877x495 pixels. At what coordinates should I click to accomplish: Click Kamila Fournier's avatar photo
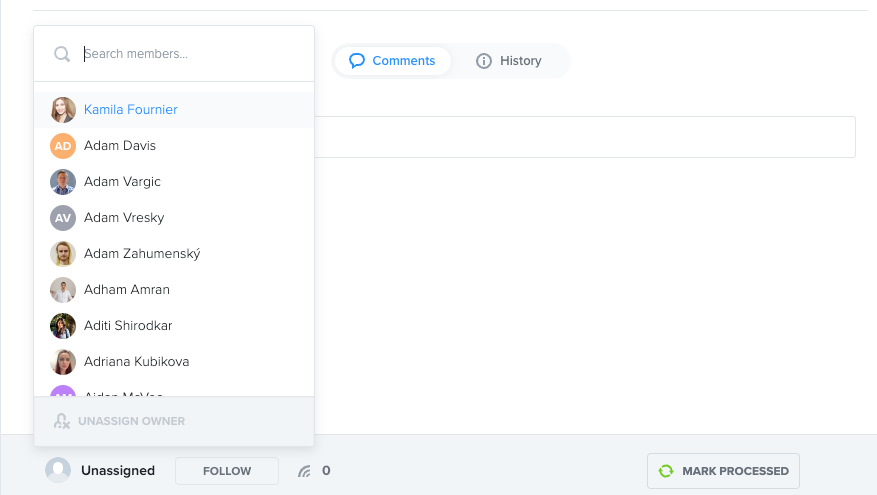tap(63, 110)
